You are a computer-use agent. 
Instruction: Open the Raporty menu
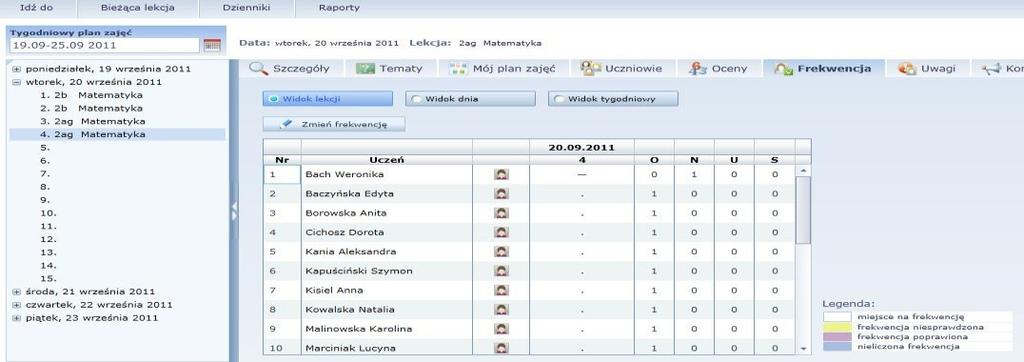[339, 8]
